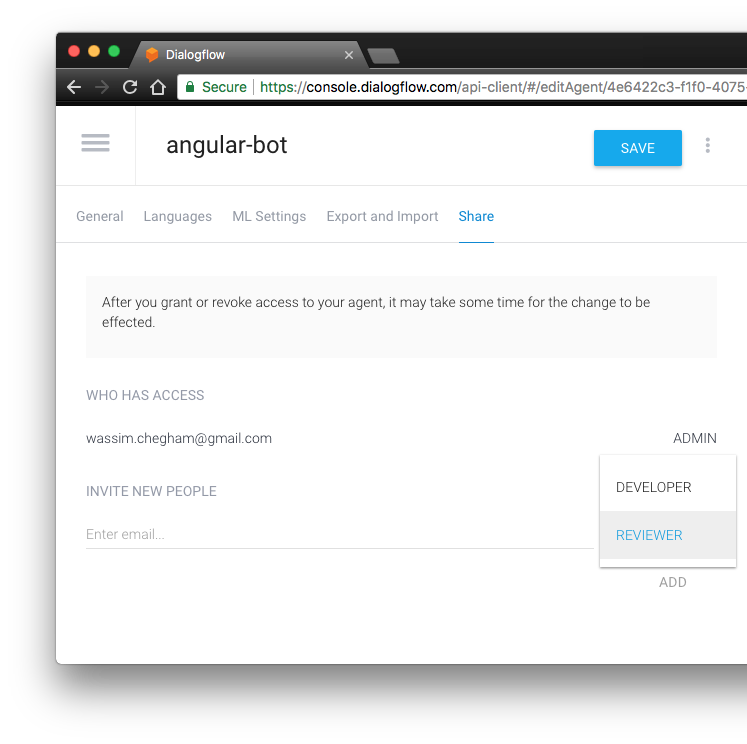Open the Export and Import tab
747x744 pixels.
pos(382,216)
